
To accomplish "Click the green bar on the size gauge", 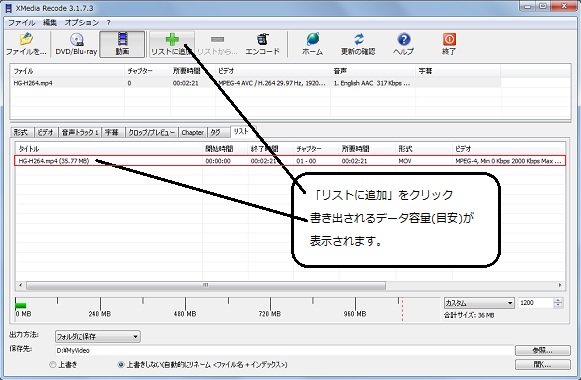I will [x=21, y=306].
